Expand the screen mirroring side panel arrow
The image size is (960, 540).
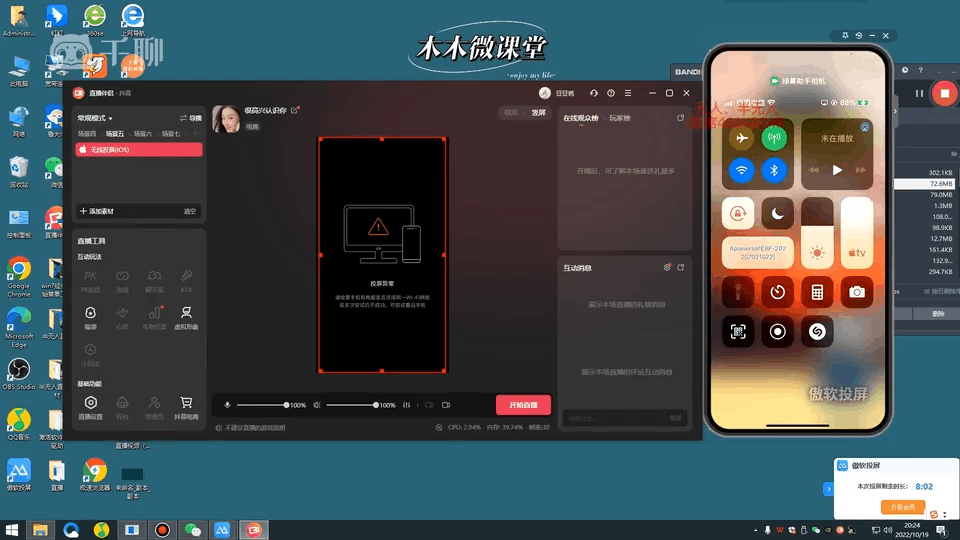(895, 111)
